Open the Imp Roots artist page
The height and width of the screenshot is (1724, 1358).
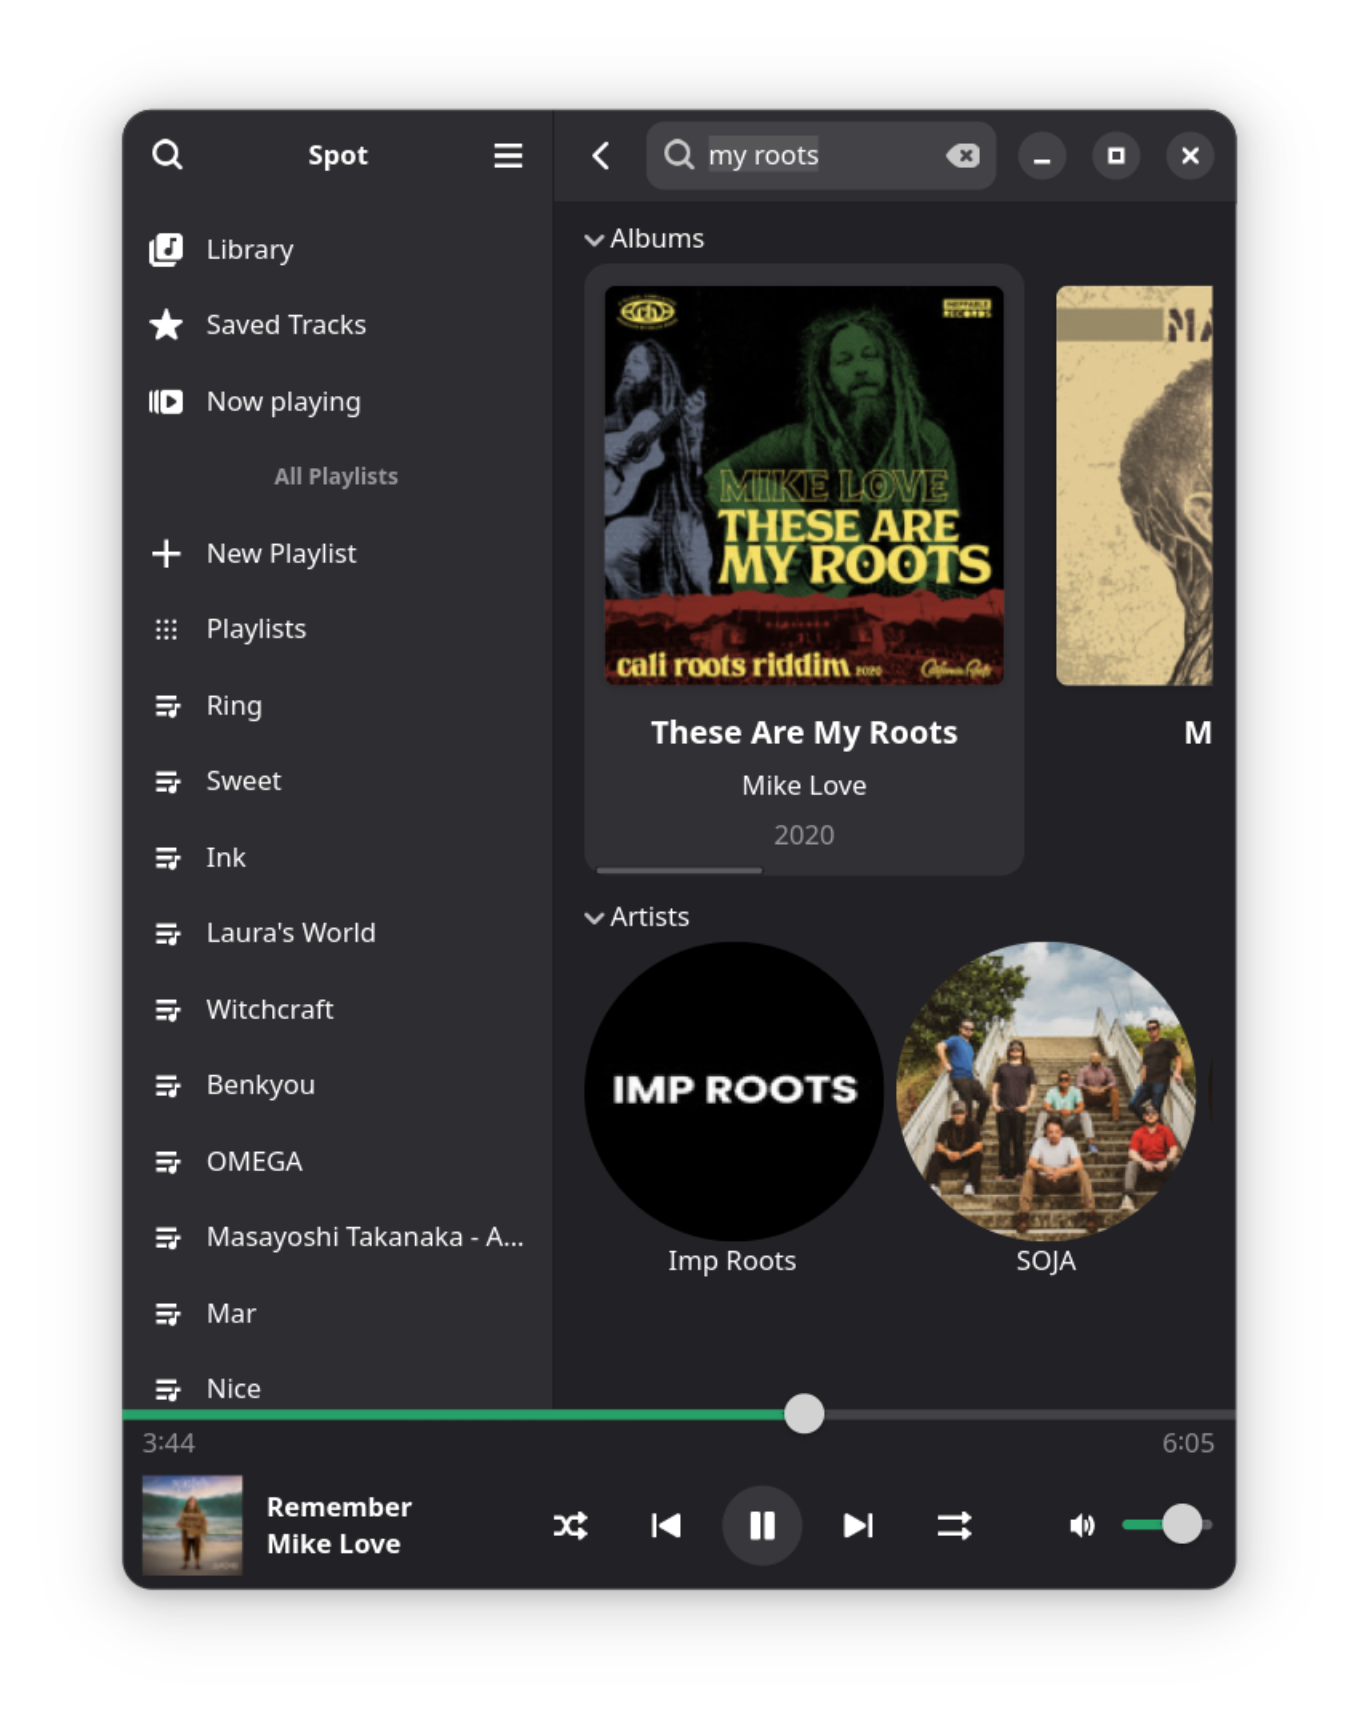click(734, 1091)
